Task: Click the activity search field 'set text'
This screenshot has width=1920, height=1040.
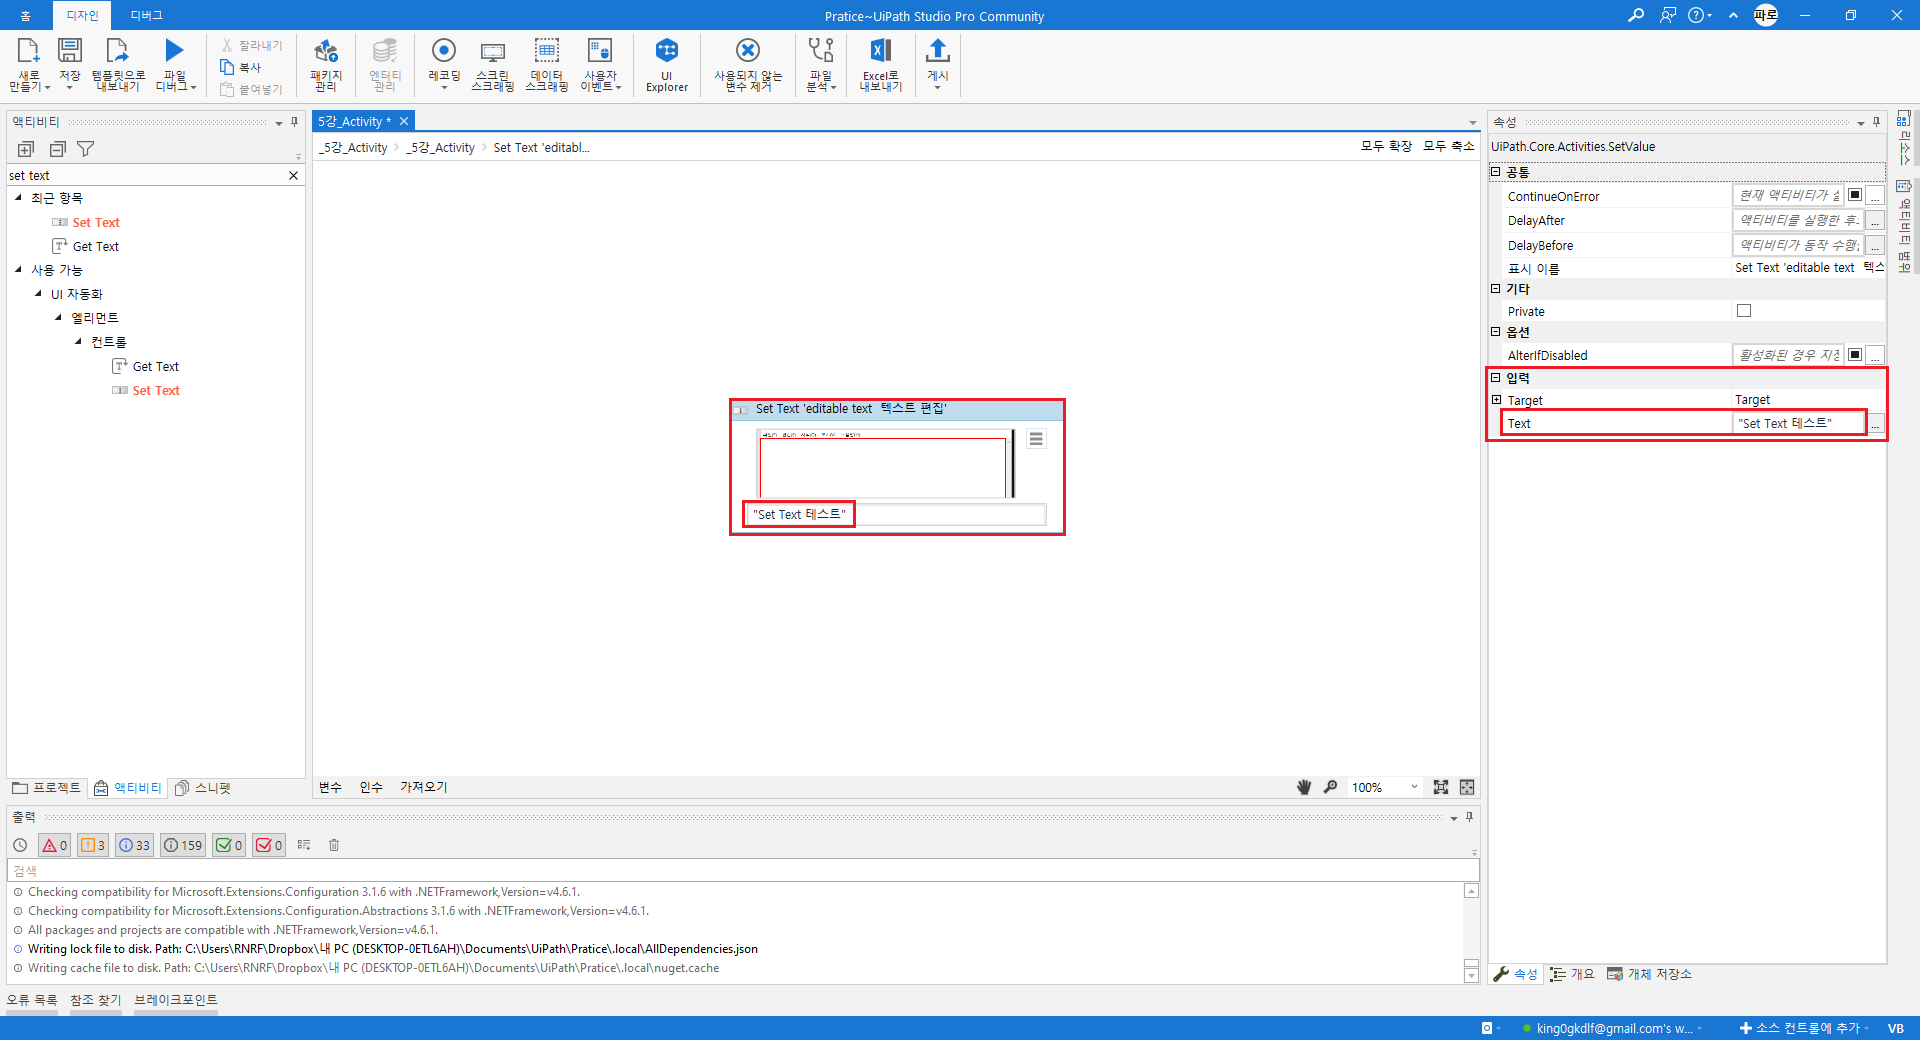Action: (145, 175)
